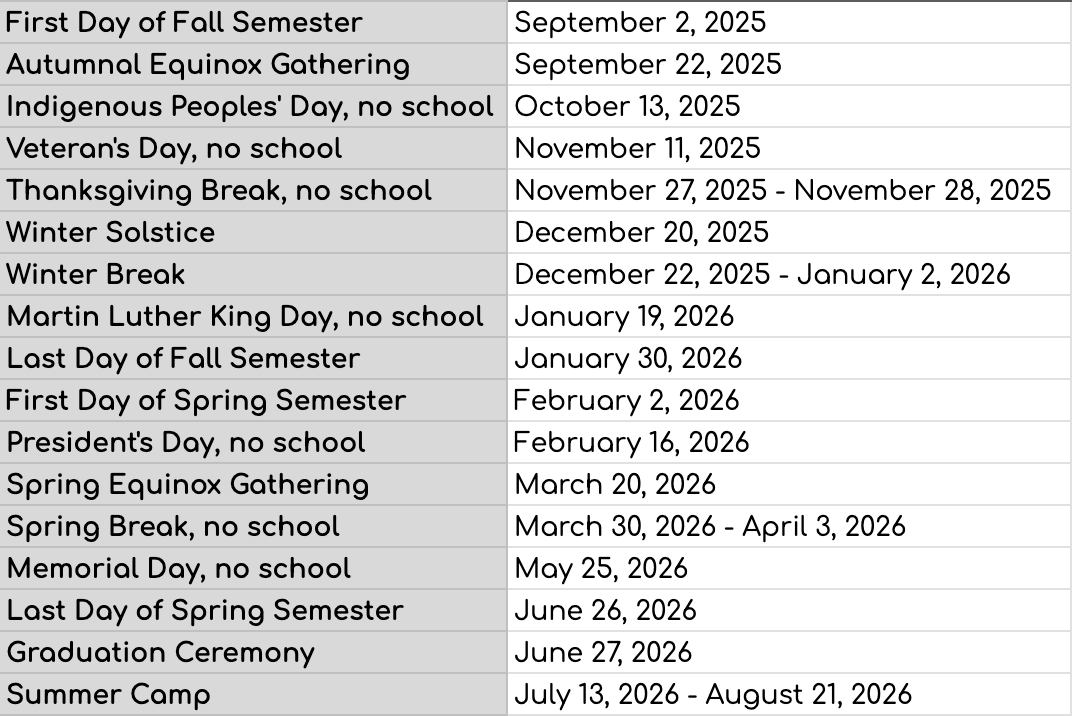1072x716 pixels.
Task: Click the January 30, 2026 cell
Action: pyautogui.click(x=790, y=358)
